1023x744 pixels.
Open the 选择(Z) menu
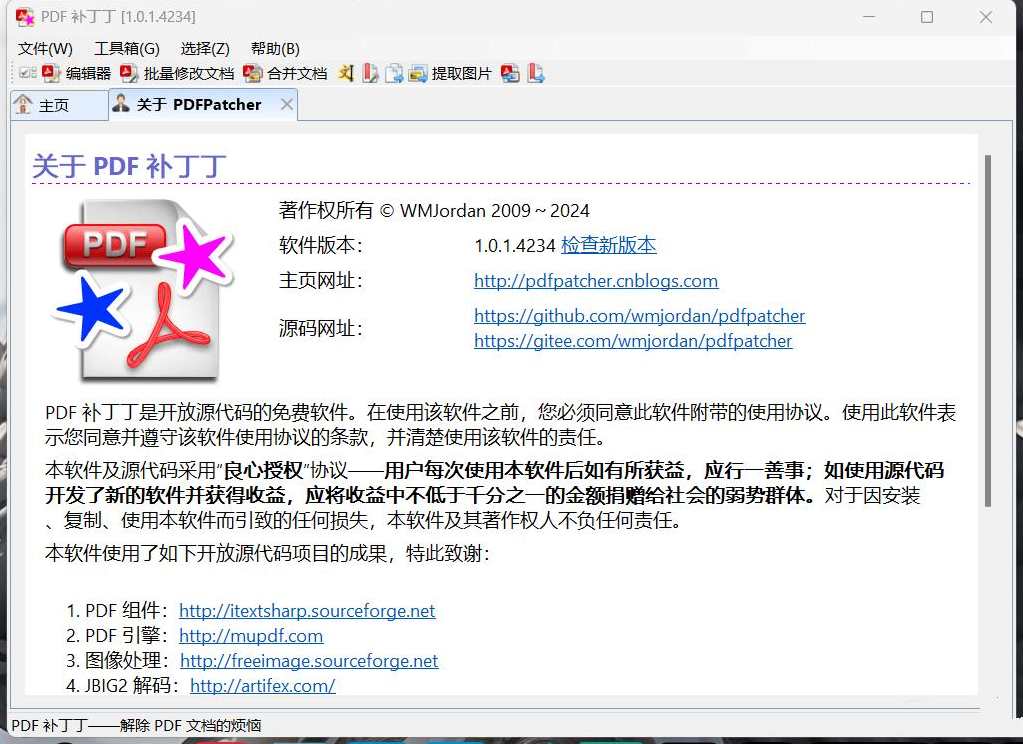pos(207,48)
